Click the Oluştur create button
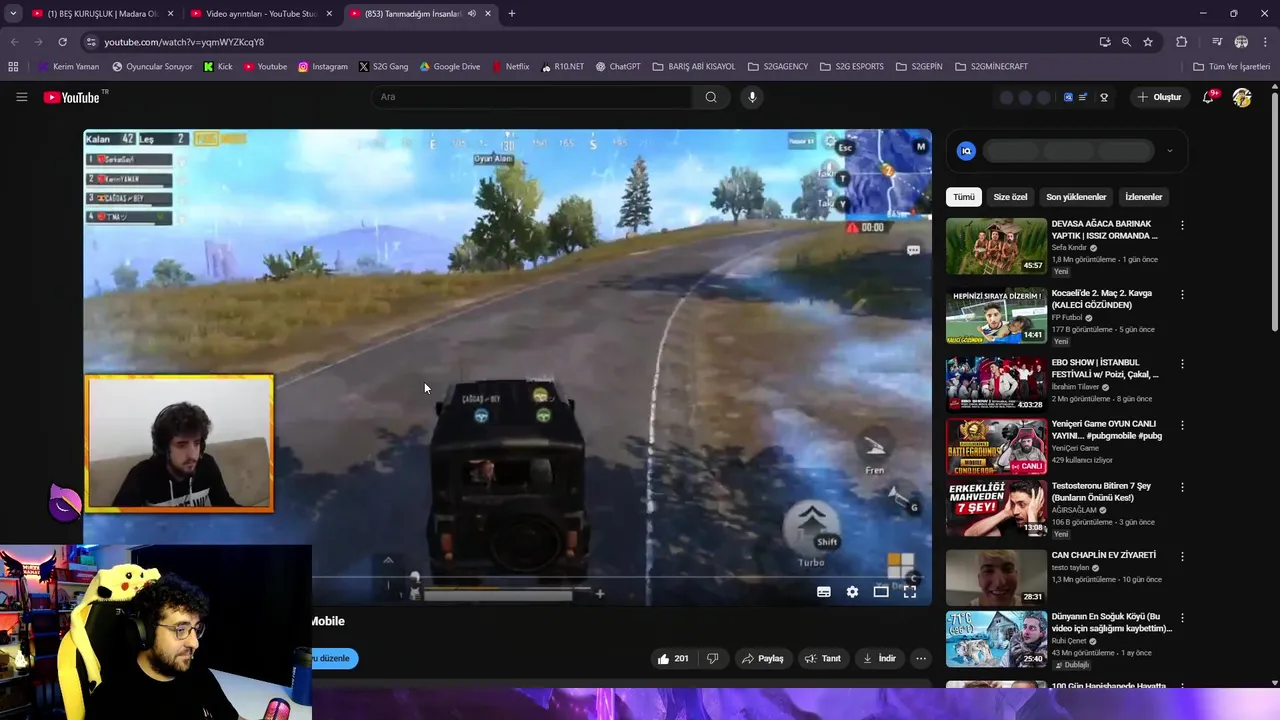Viewport: 1280px width, 720px height. pos(1159,97)
